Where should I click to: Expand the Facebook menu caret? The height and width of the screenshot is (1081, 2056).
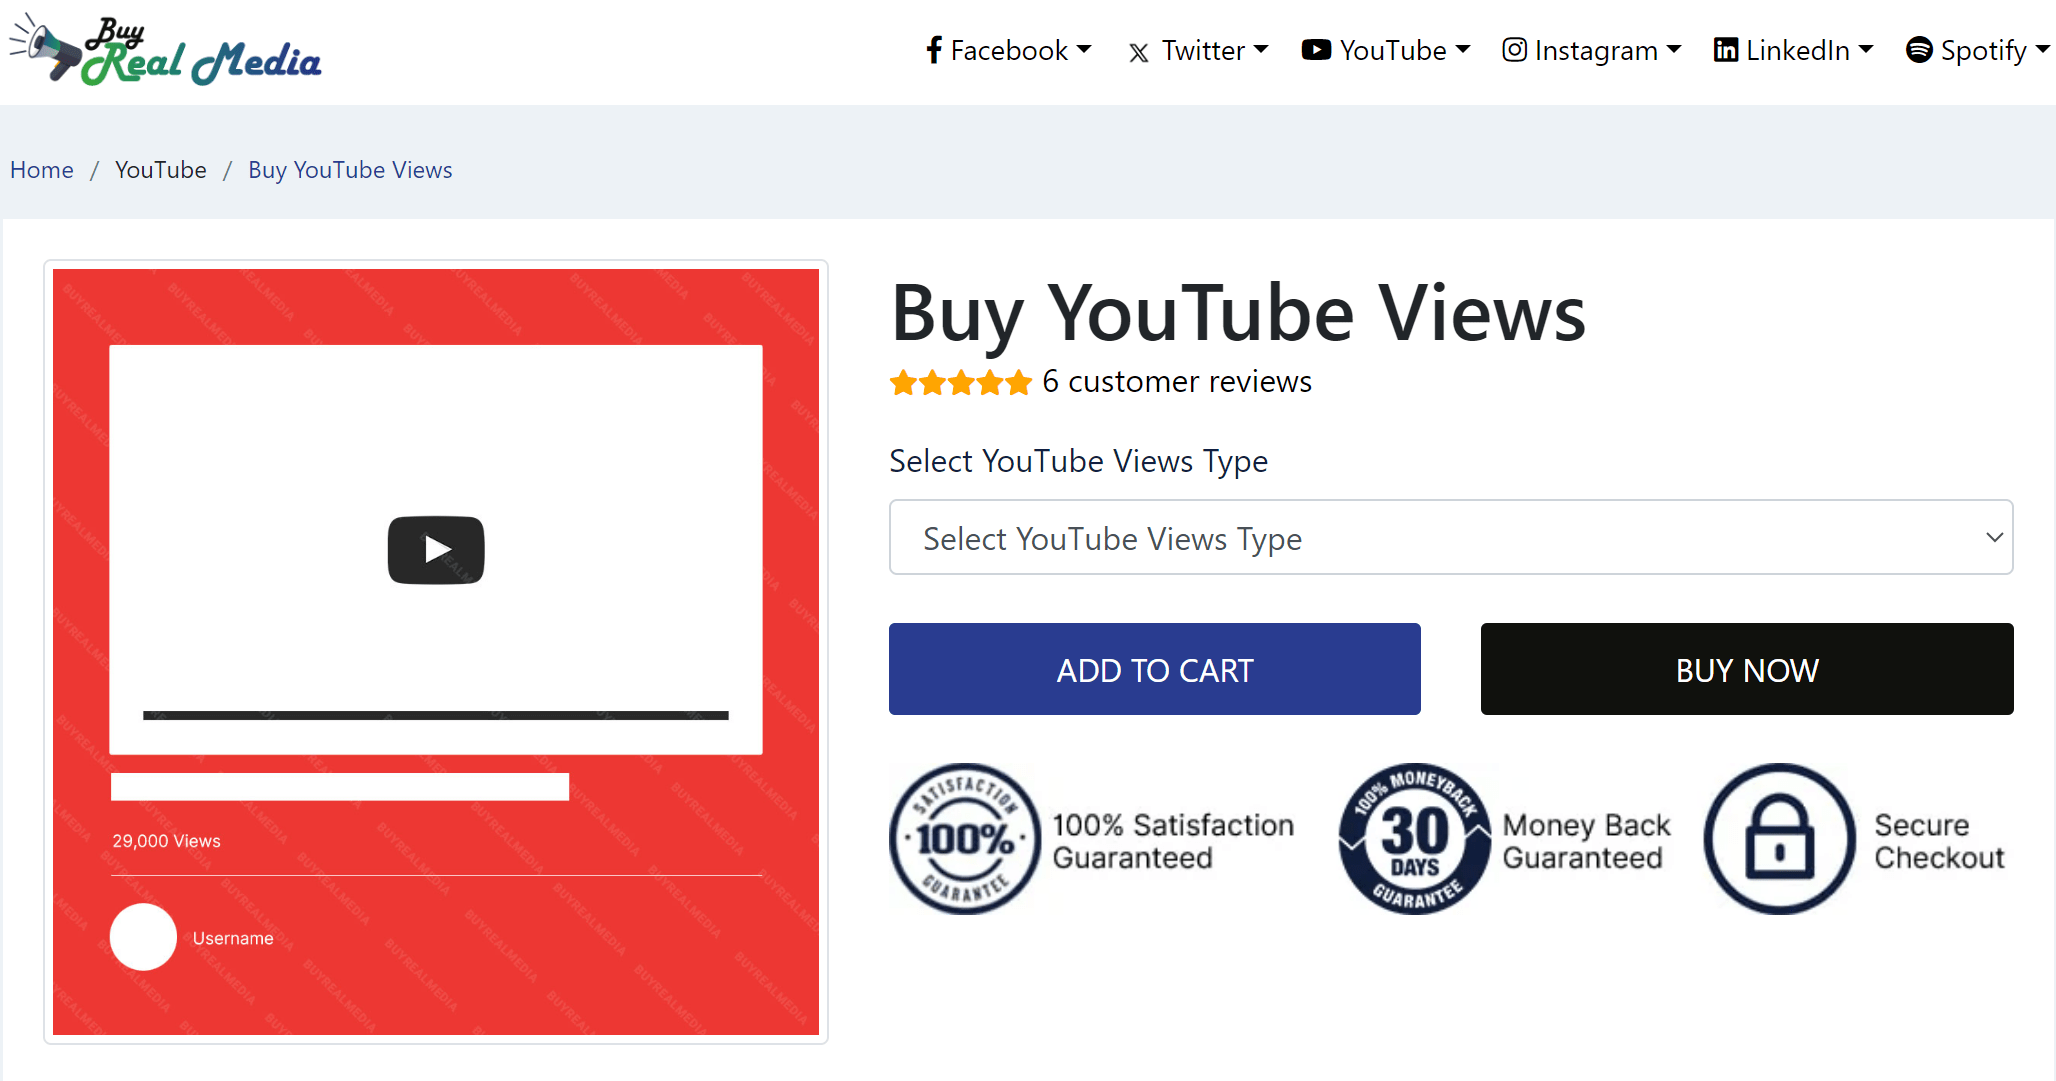point(1084,49)
